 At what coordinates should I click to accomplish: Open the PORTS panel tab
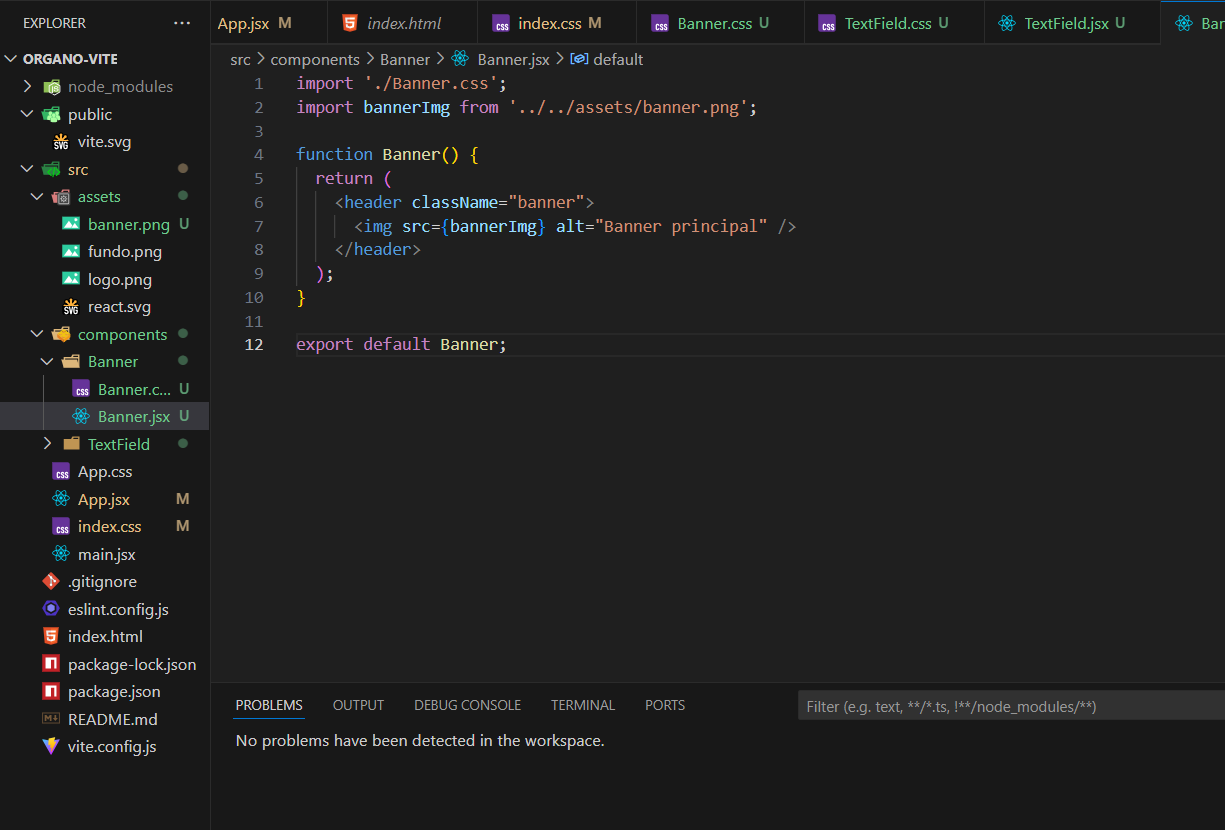665,705
